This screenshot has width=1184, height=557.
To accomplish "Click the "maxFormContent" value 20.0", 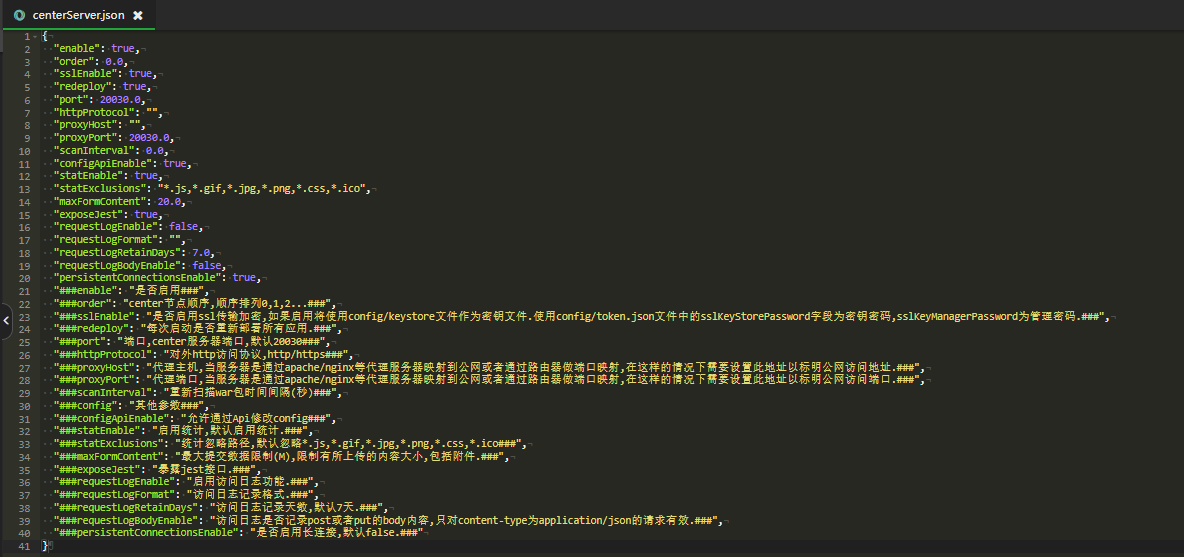I will [x=170, y=202].
